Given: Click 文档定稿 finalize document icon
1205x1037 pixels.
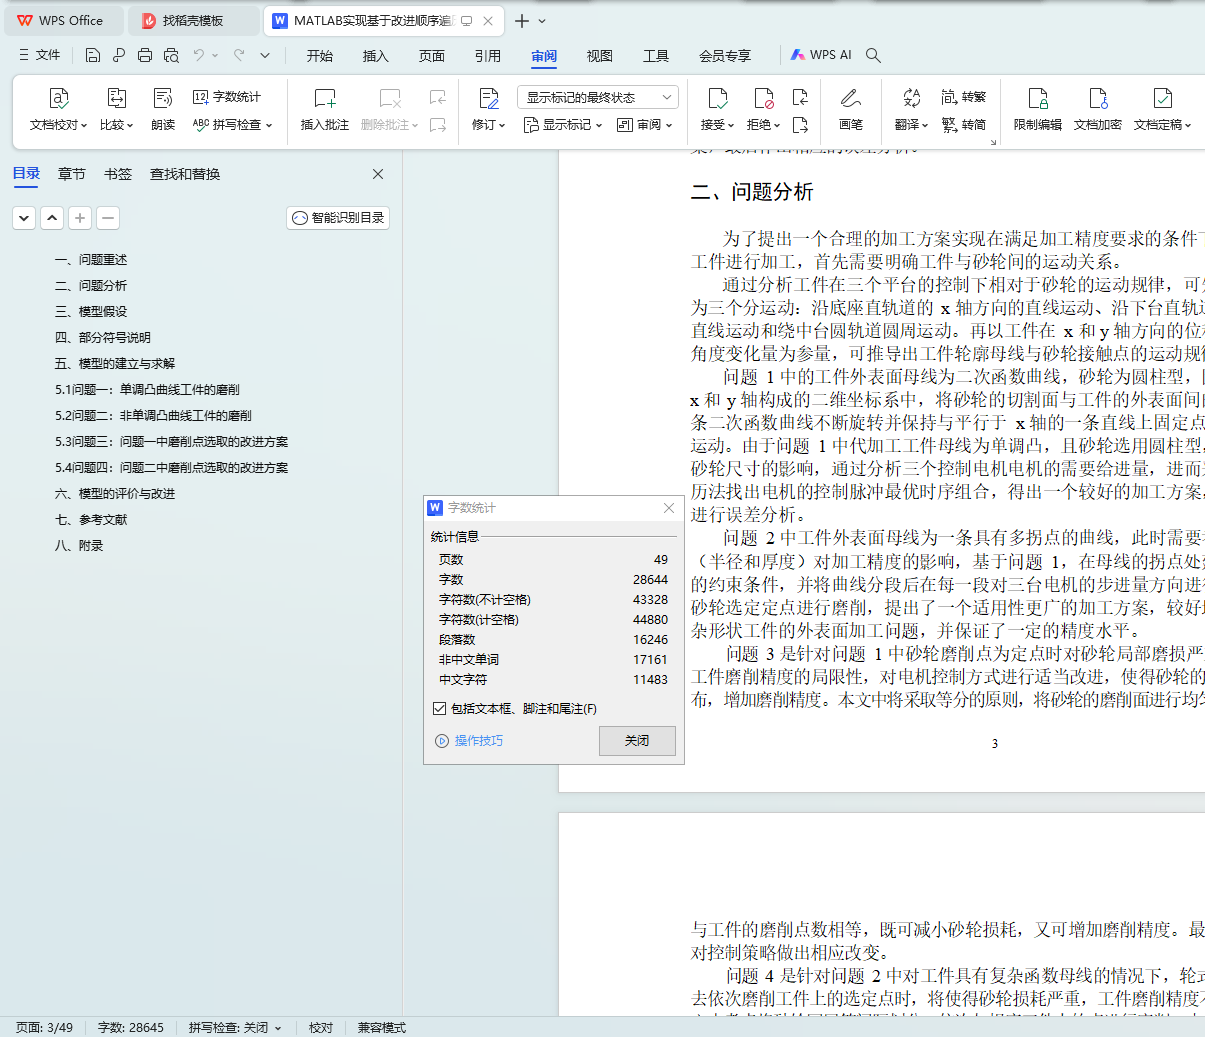Looking at the screenshot, I should click(x=1162, y=98).
